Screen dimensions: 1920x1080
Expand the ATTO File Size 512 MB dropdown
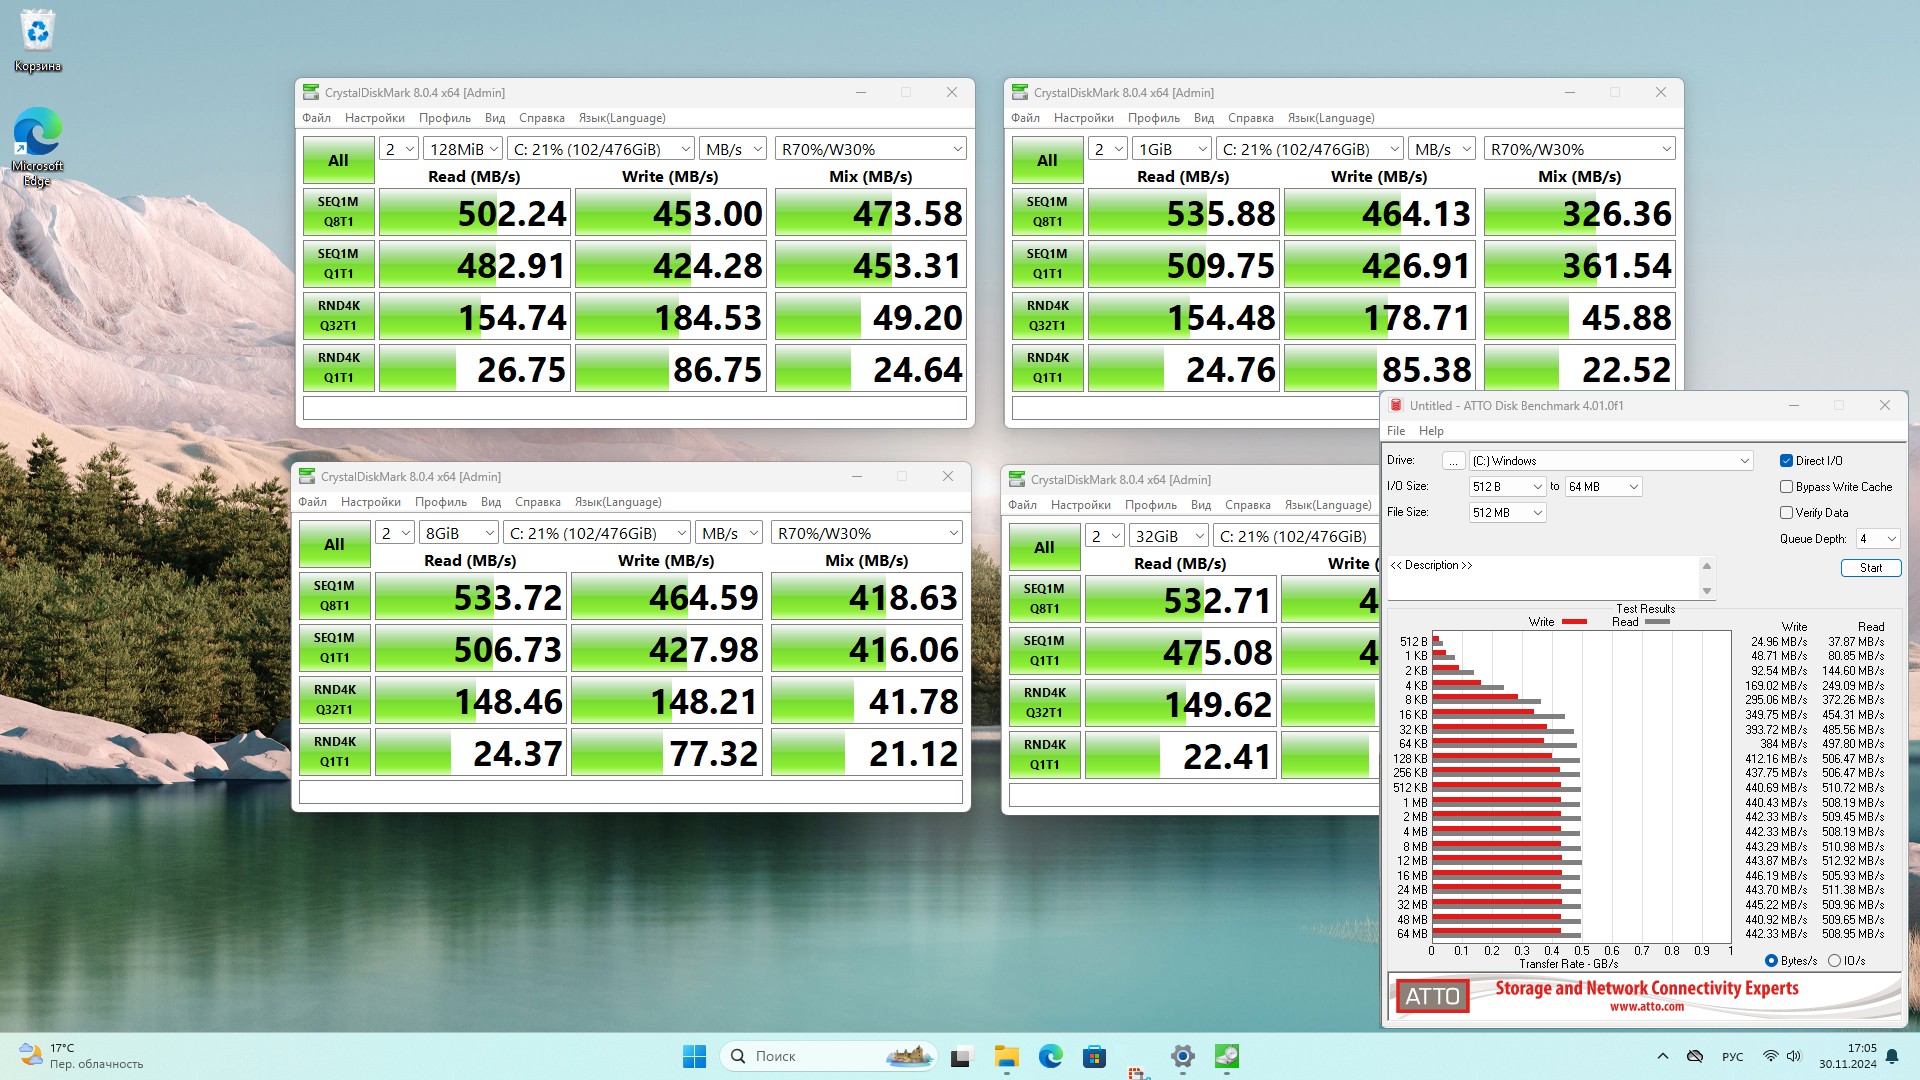pos(1508,513)
